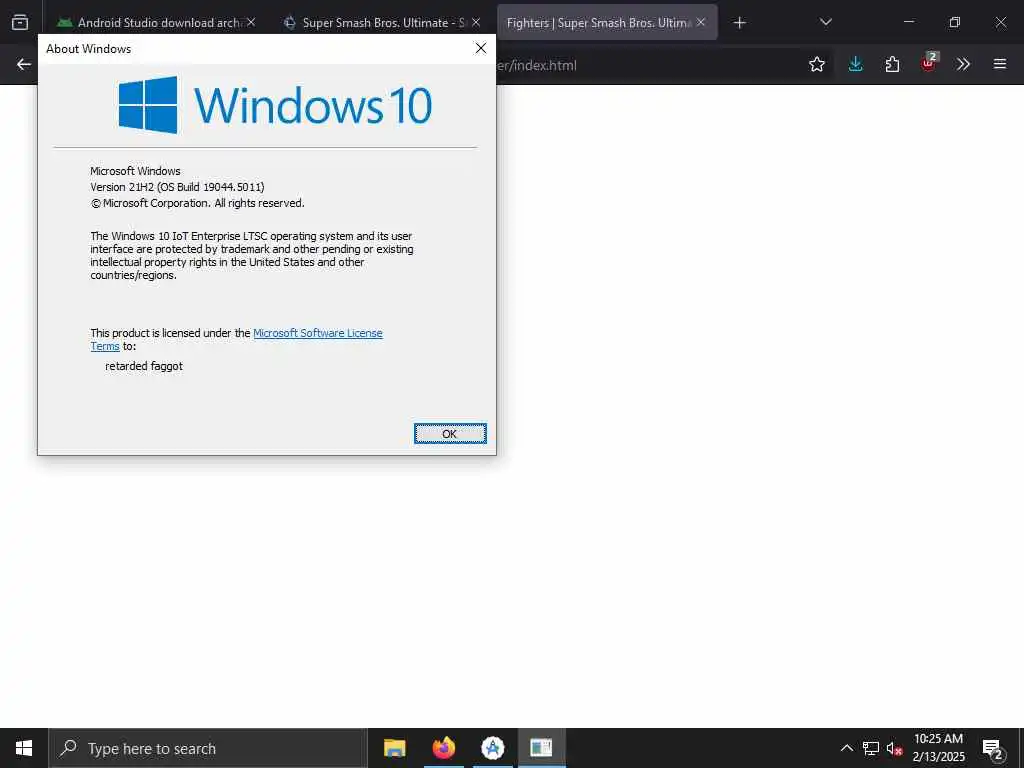This screenshot has width=1024, height=768.
Task: Minimize the browser window
Action: tap(908, 22)
